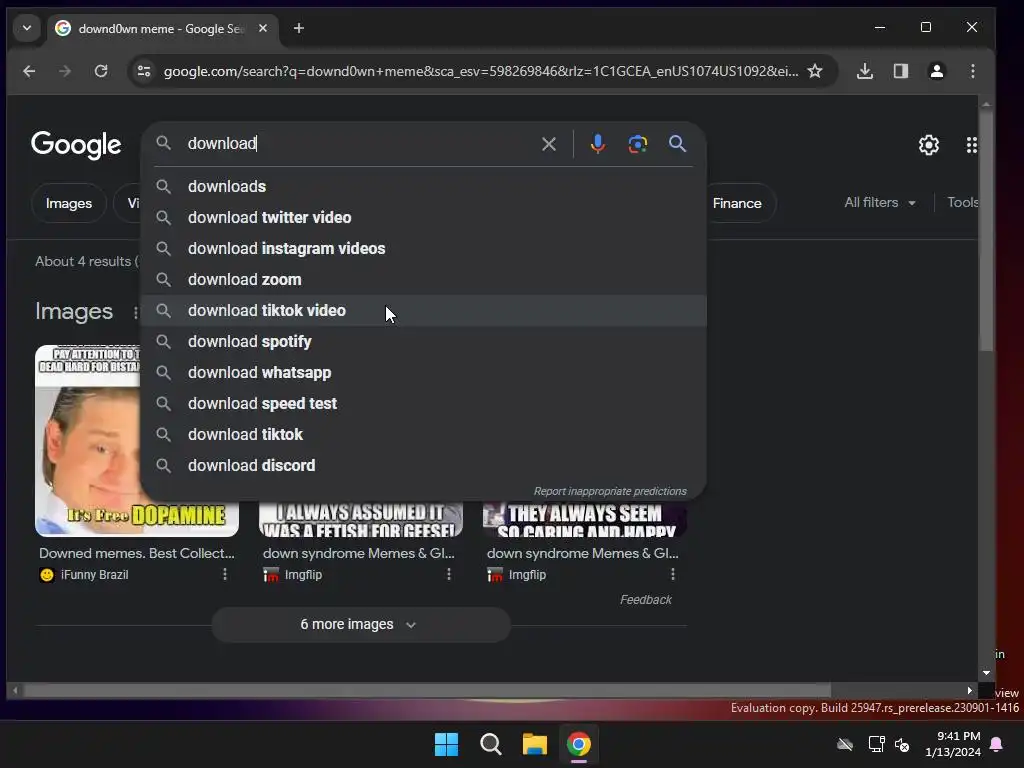1024x768 pixels.
Task: Choose suggestion "downloads"
Action: click(423, 186)
